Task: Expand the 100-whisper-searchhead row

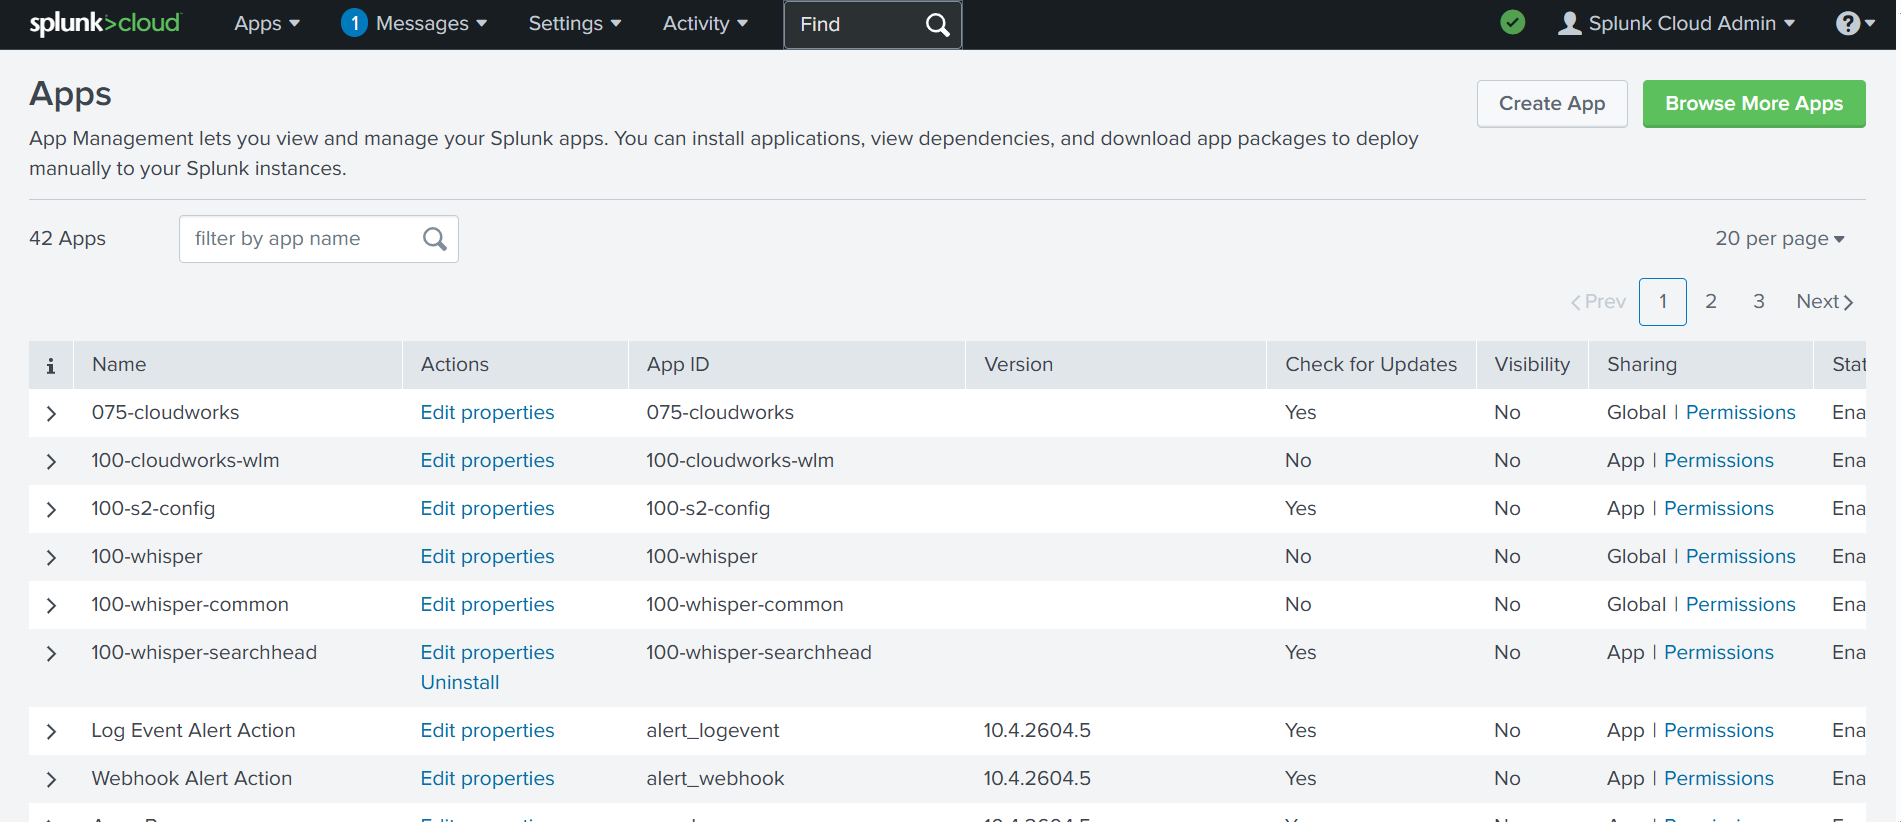Action: 51,653
